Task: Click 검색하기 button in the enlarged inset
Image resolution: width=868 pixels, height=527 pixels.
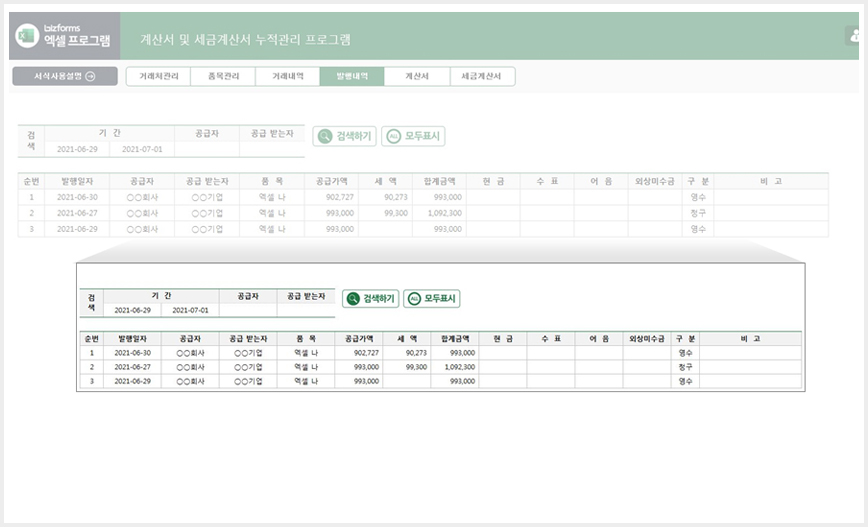Action: [370, 298]
